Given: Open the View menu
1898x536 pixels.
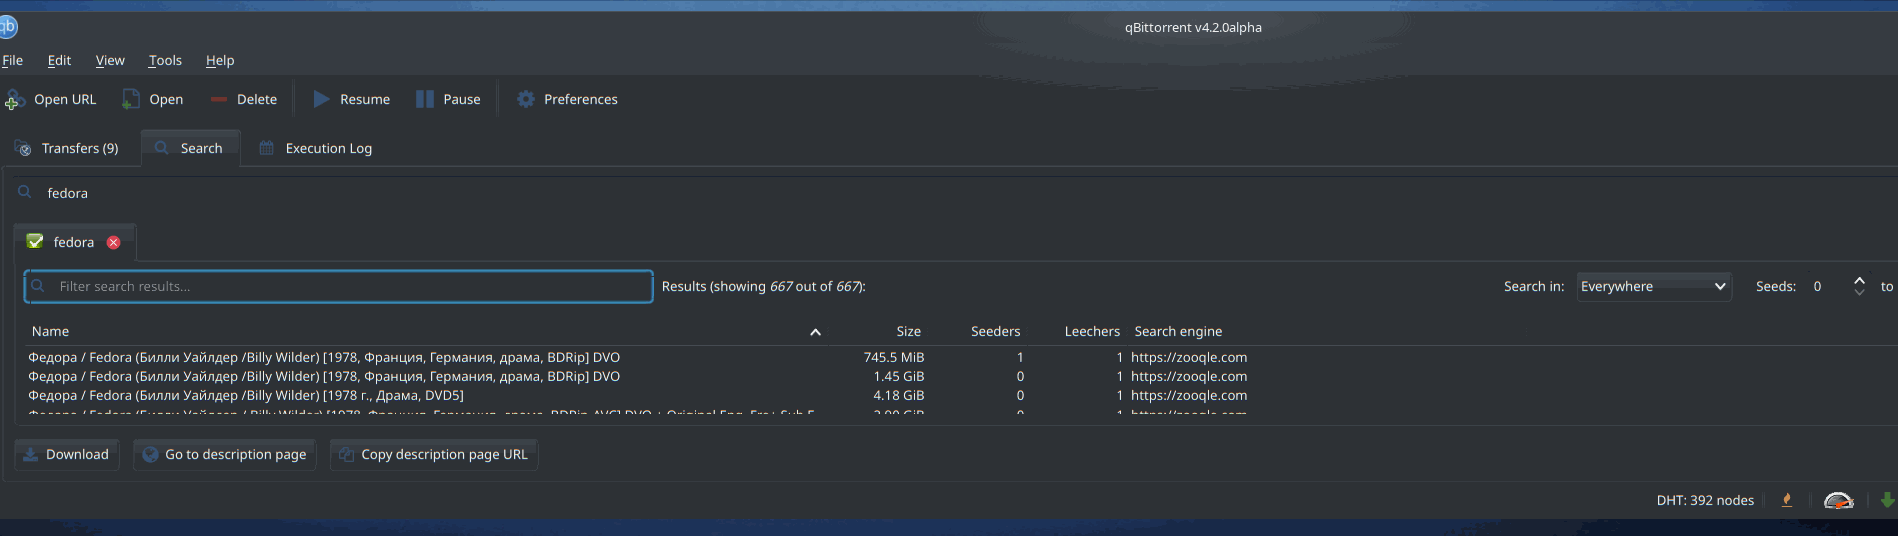Looking at the screenshot, I should click(x=110, y=60).
